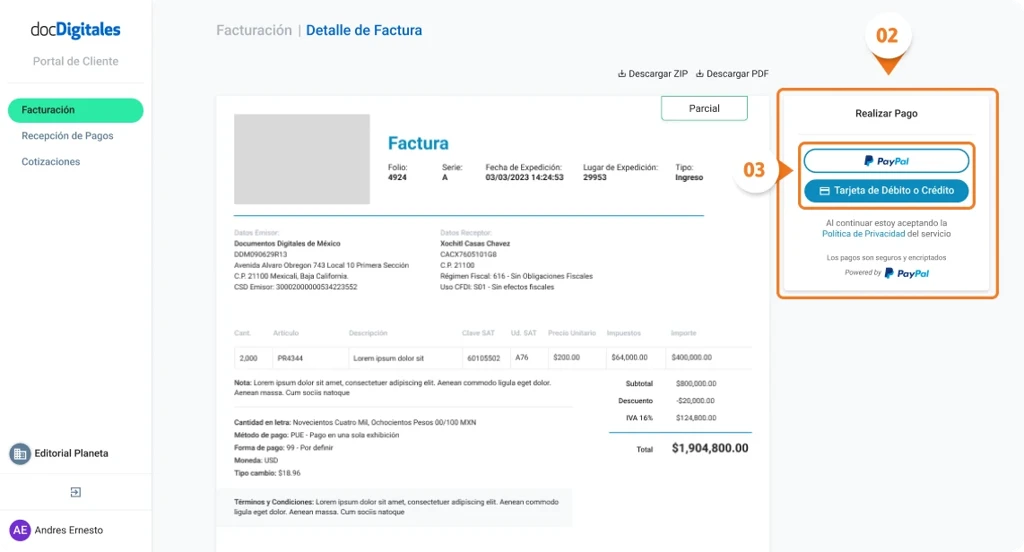Click the Realizar Pago heading
The width and height of the screenshot is (1024, 552).
tap(886, 114)
